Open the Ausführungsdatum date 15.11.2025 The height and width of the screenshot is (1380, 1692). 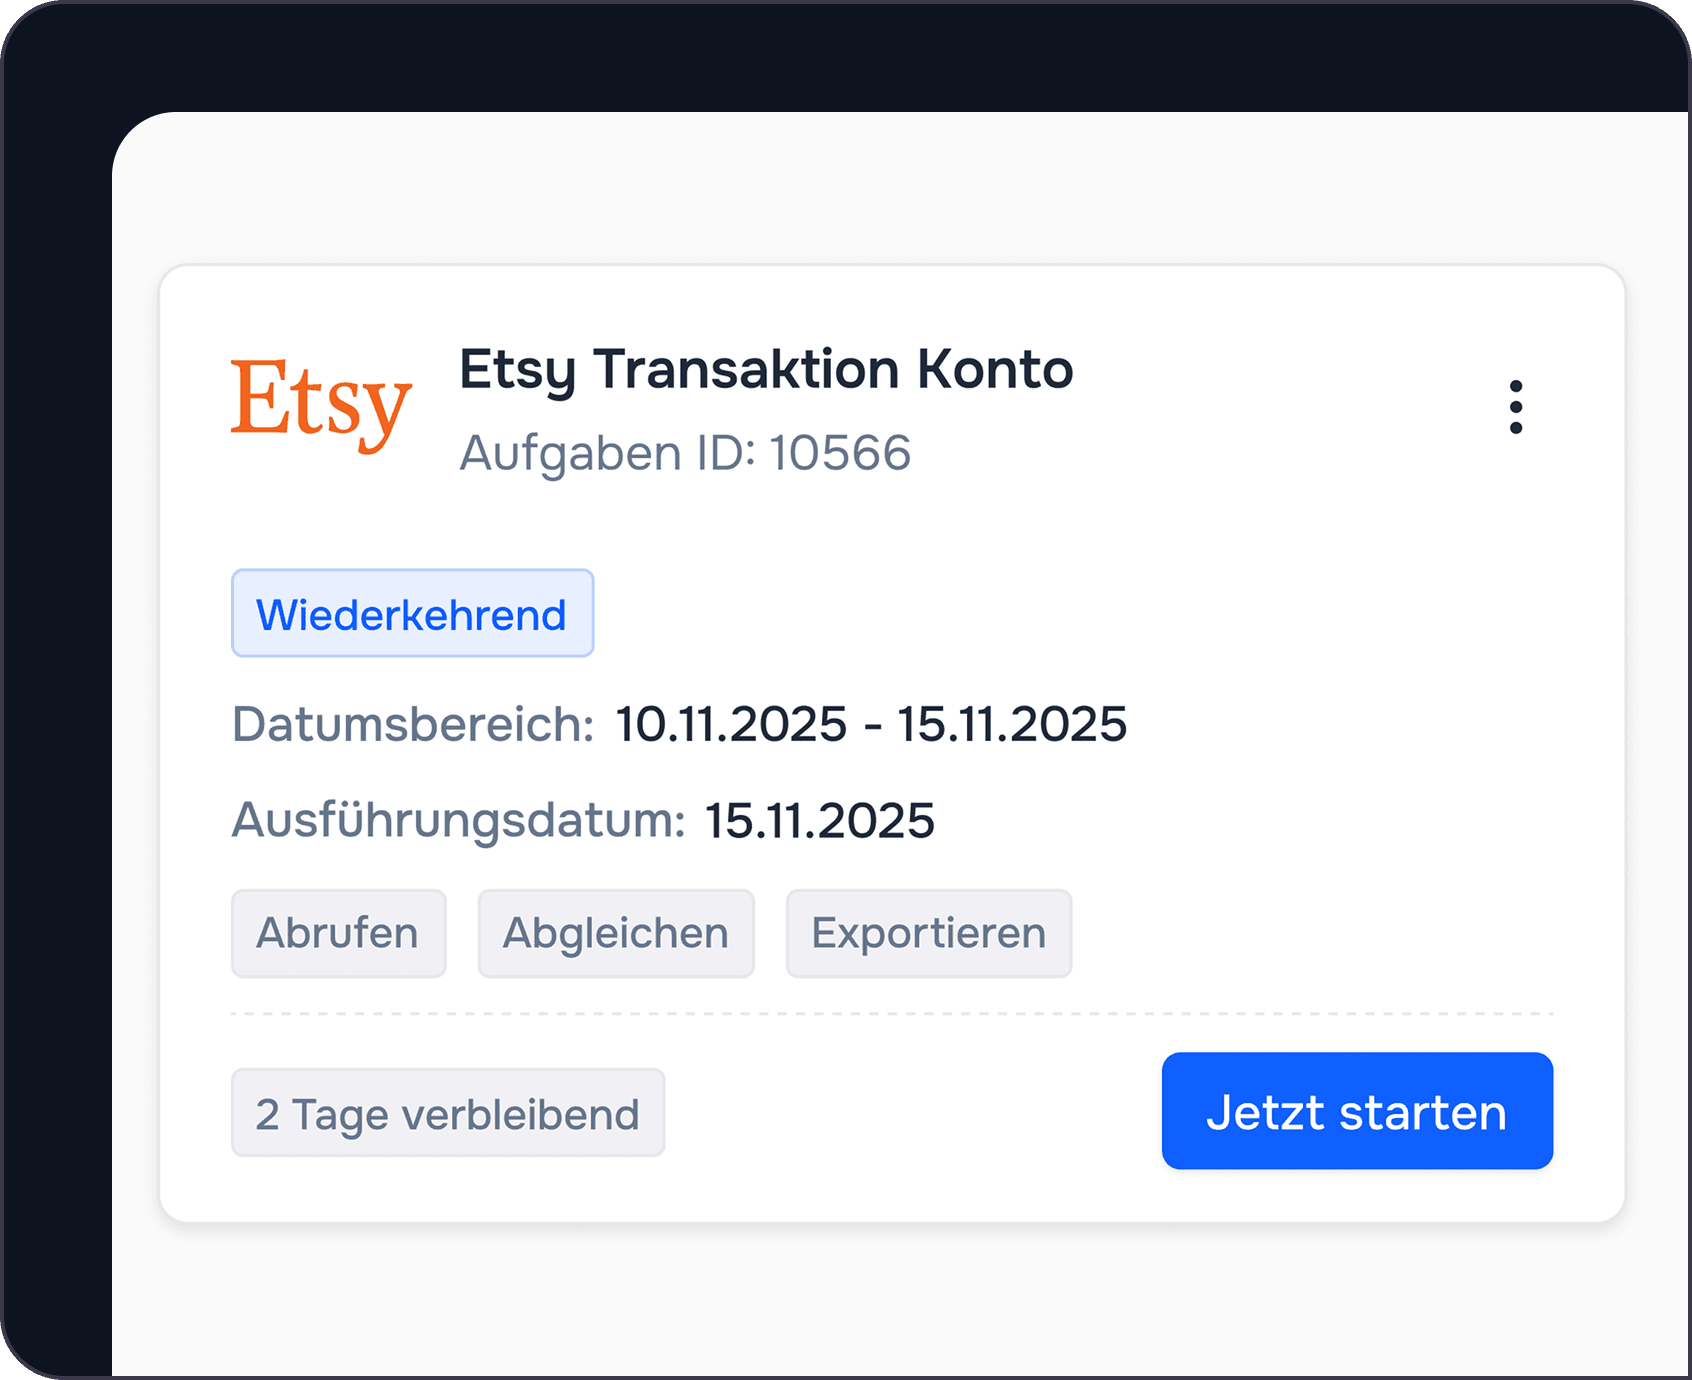click(820, 819)
